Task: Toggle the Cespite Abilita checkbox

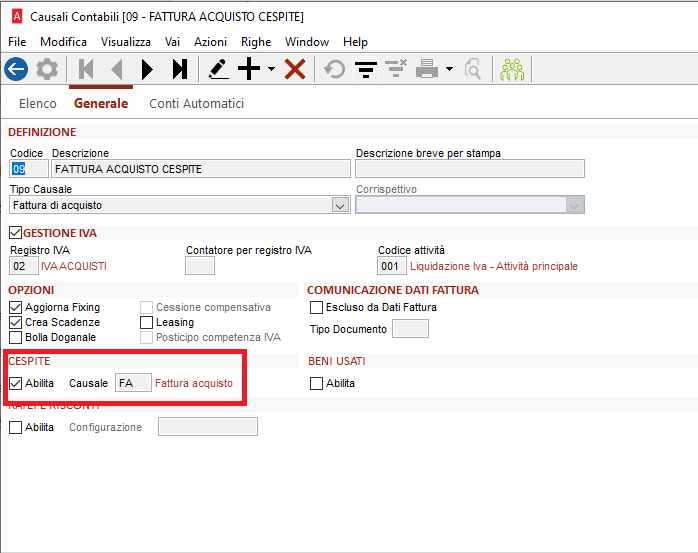Action: 16,383
